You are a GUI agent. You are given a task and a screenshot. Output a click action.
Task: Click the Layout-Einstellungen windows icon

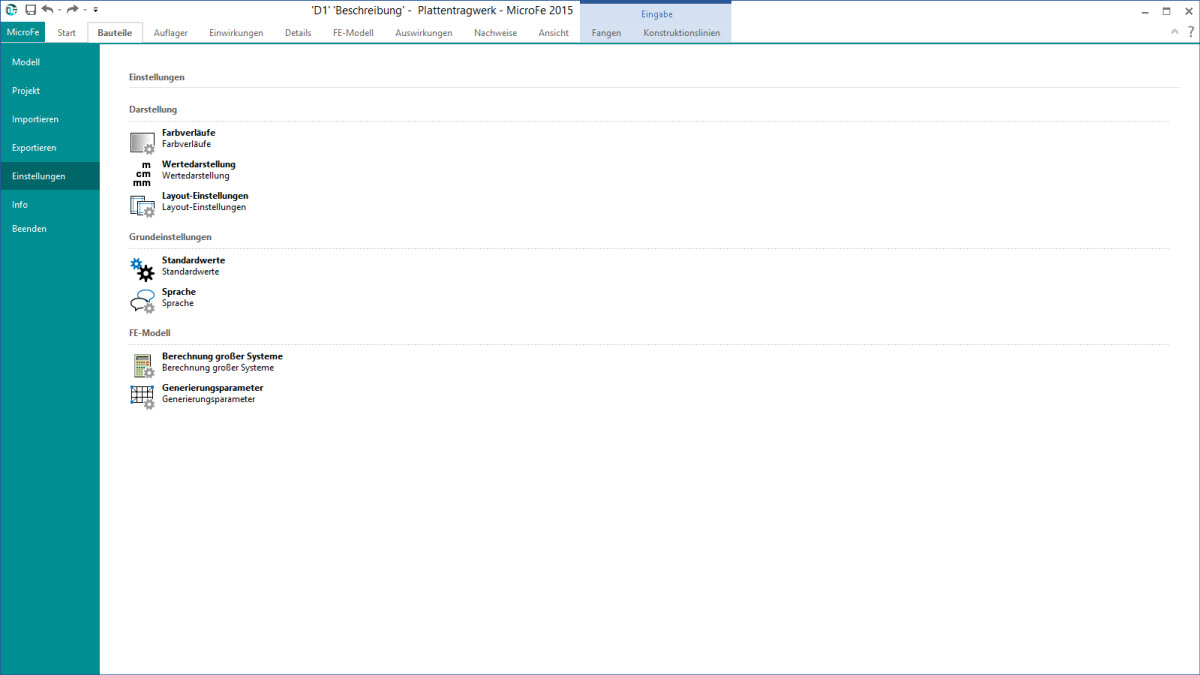tap(142, 206)
